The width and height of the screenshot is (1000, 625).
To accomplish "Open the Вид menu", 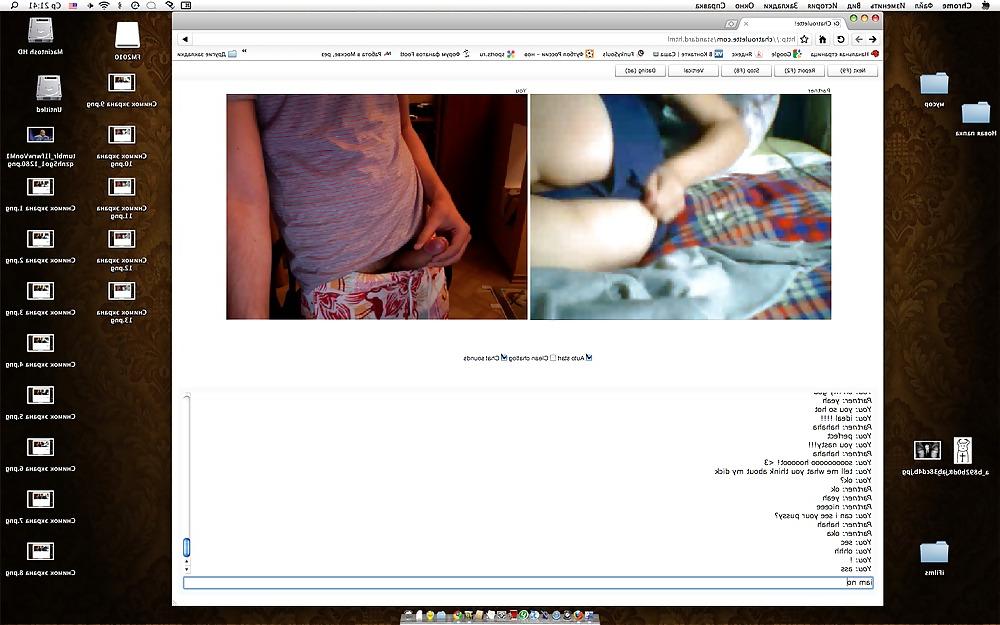I will (853, 6).
